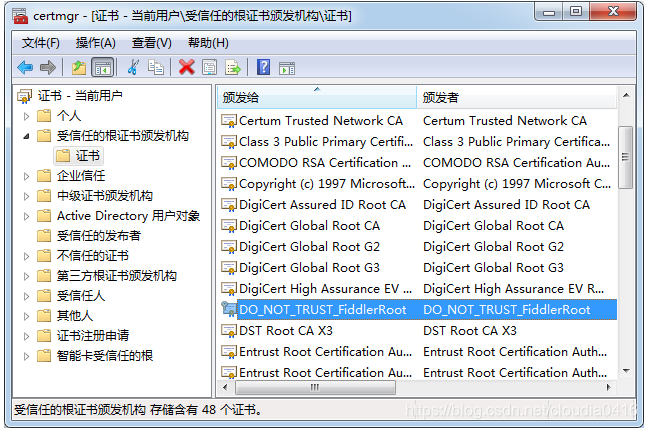Viewport: 648px width, 429px height.
Task: Select the 证书 subfolder in tree
Action: pyautogui.click(x=79, y=156)
